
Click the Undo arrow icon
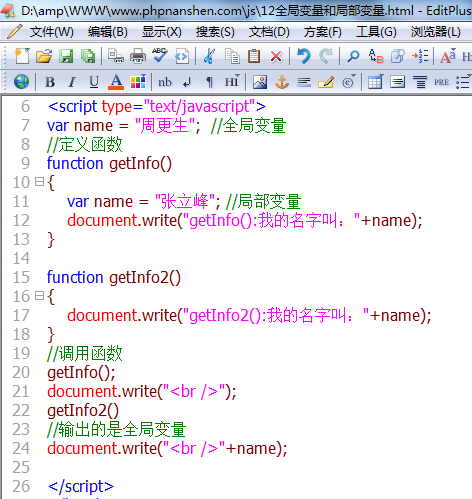[x=304, y=56]
